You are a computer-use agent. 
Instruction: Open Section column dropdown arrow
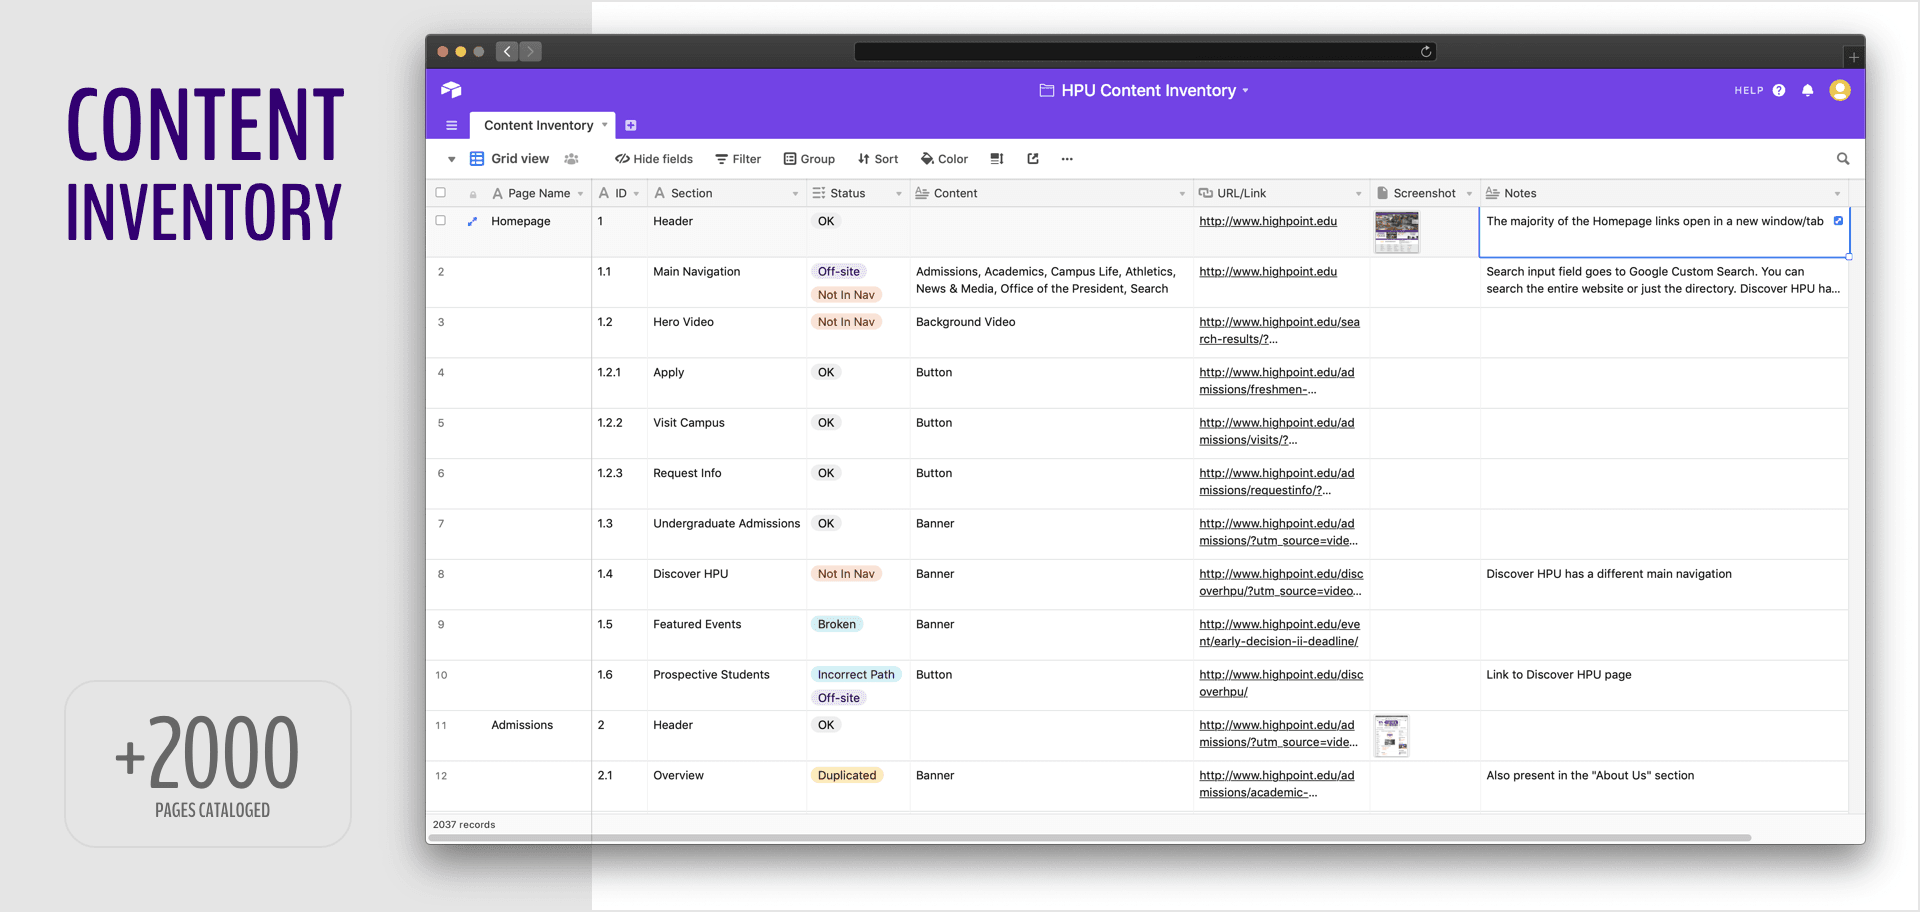tap(796, 194)
